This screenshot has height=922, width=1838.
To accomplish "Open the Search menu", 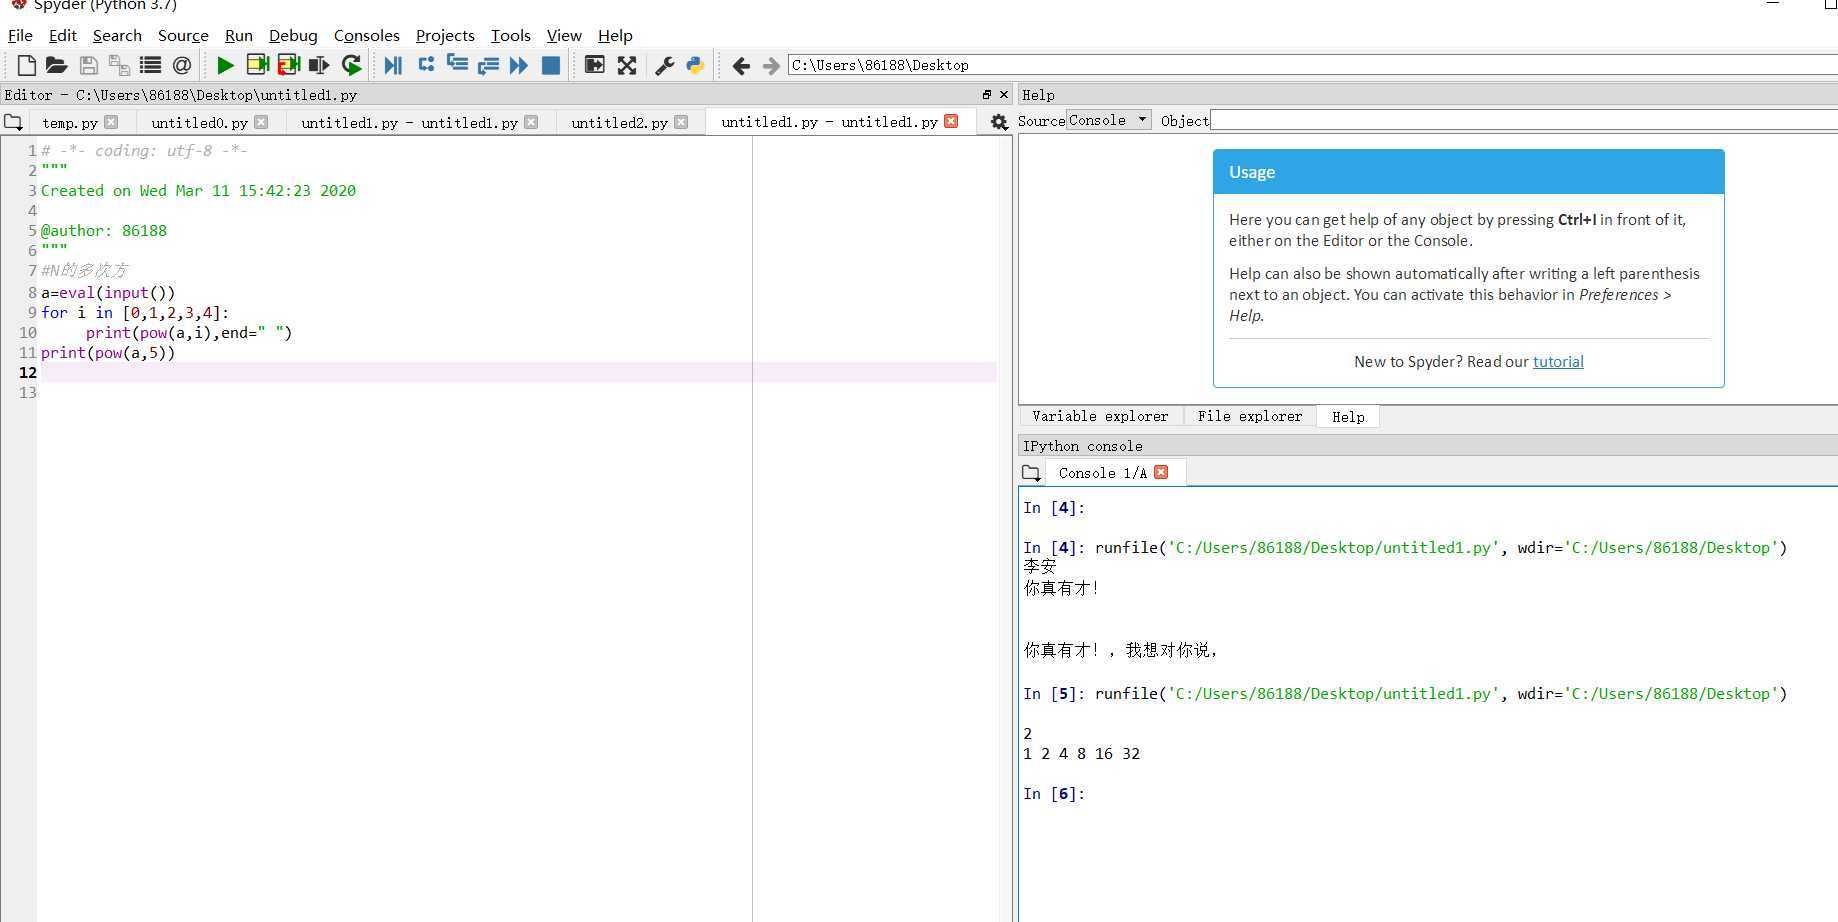I will pyautogui.click(x=117, y=35).
